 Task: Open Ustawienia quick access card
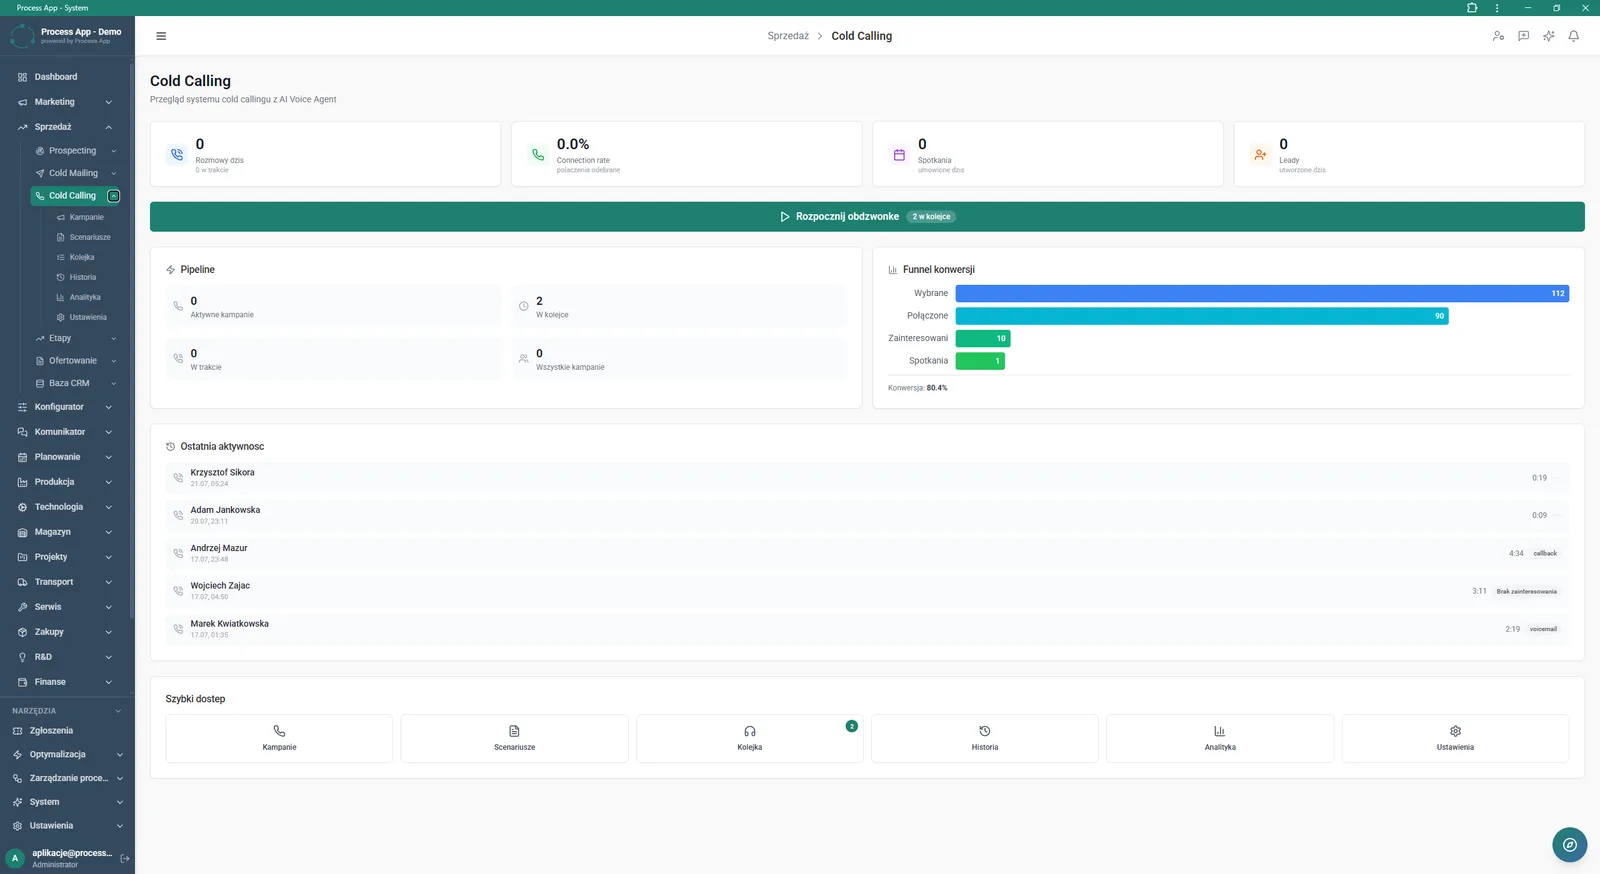pyautogui.click(x=1455, y=739)
